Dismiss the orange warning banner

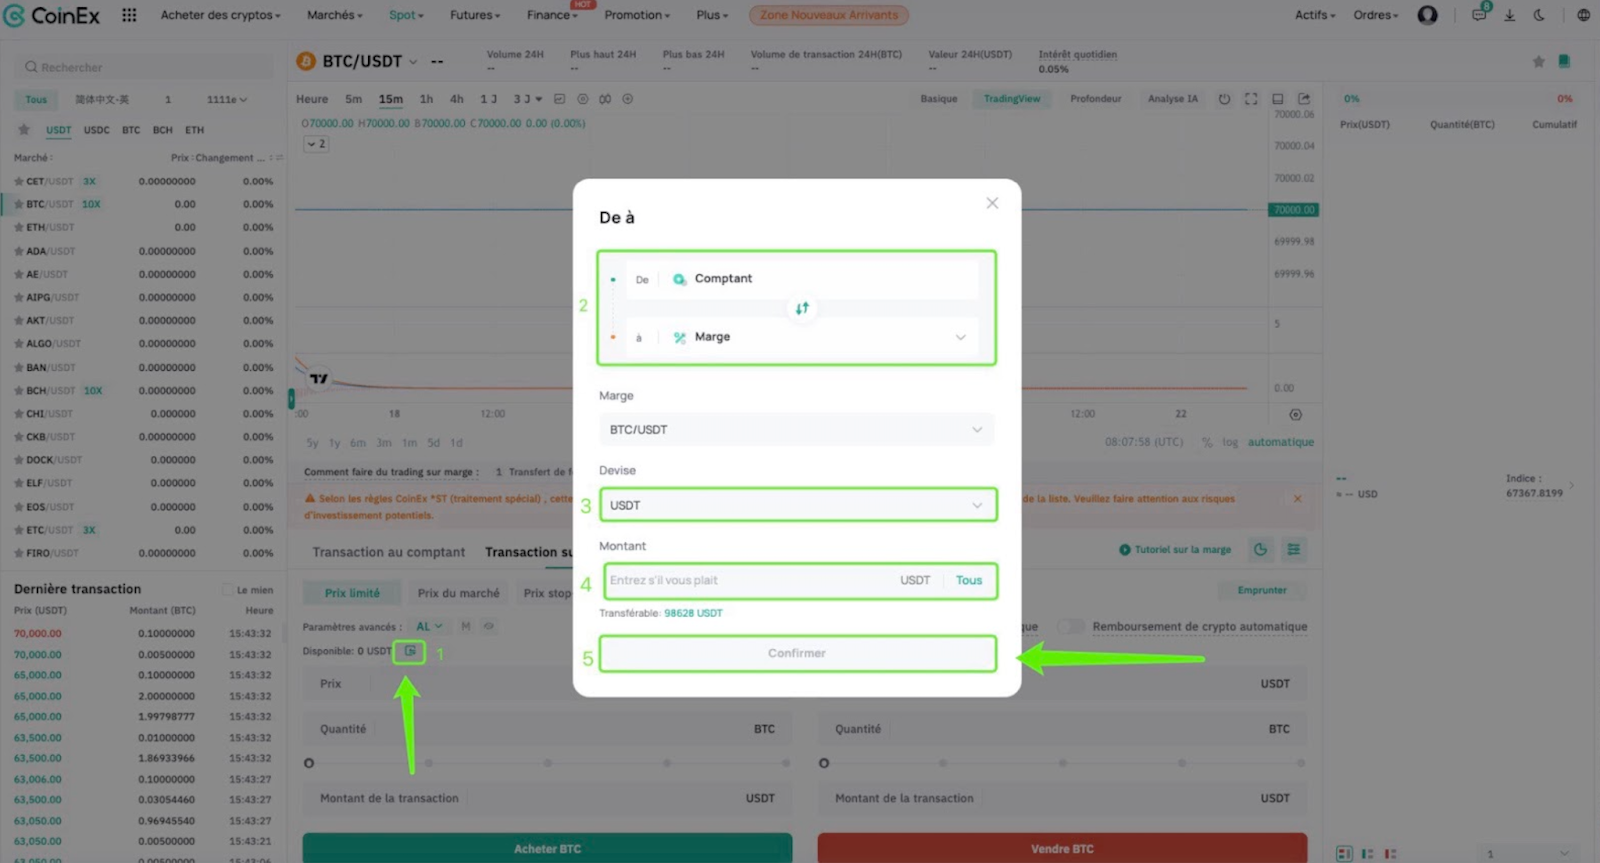tap(1297, 498)
